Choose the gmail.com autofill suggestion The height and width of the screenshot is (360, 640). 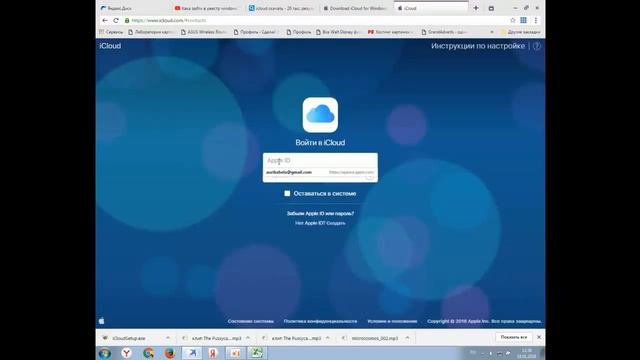point(320,172)
